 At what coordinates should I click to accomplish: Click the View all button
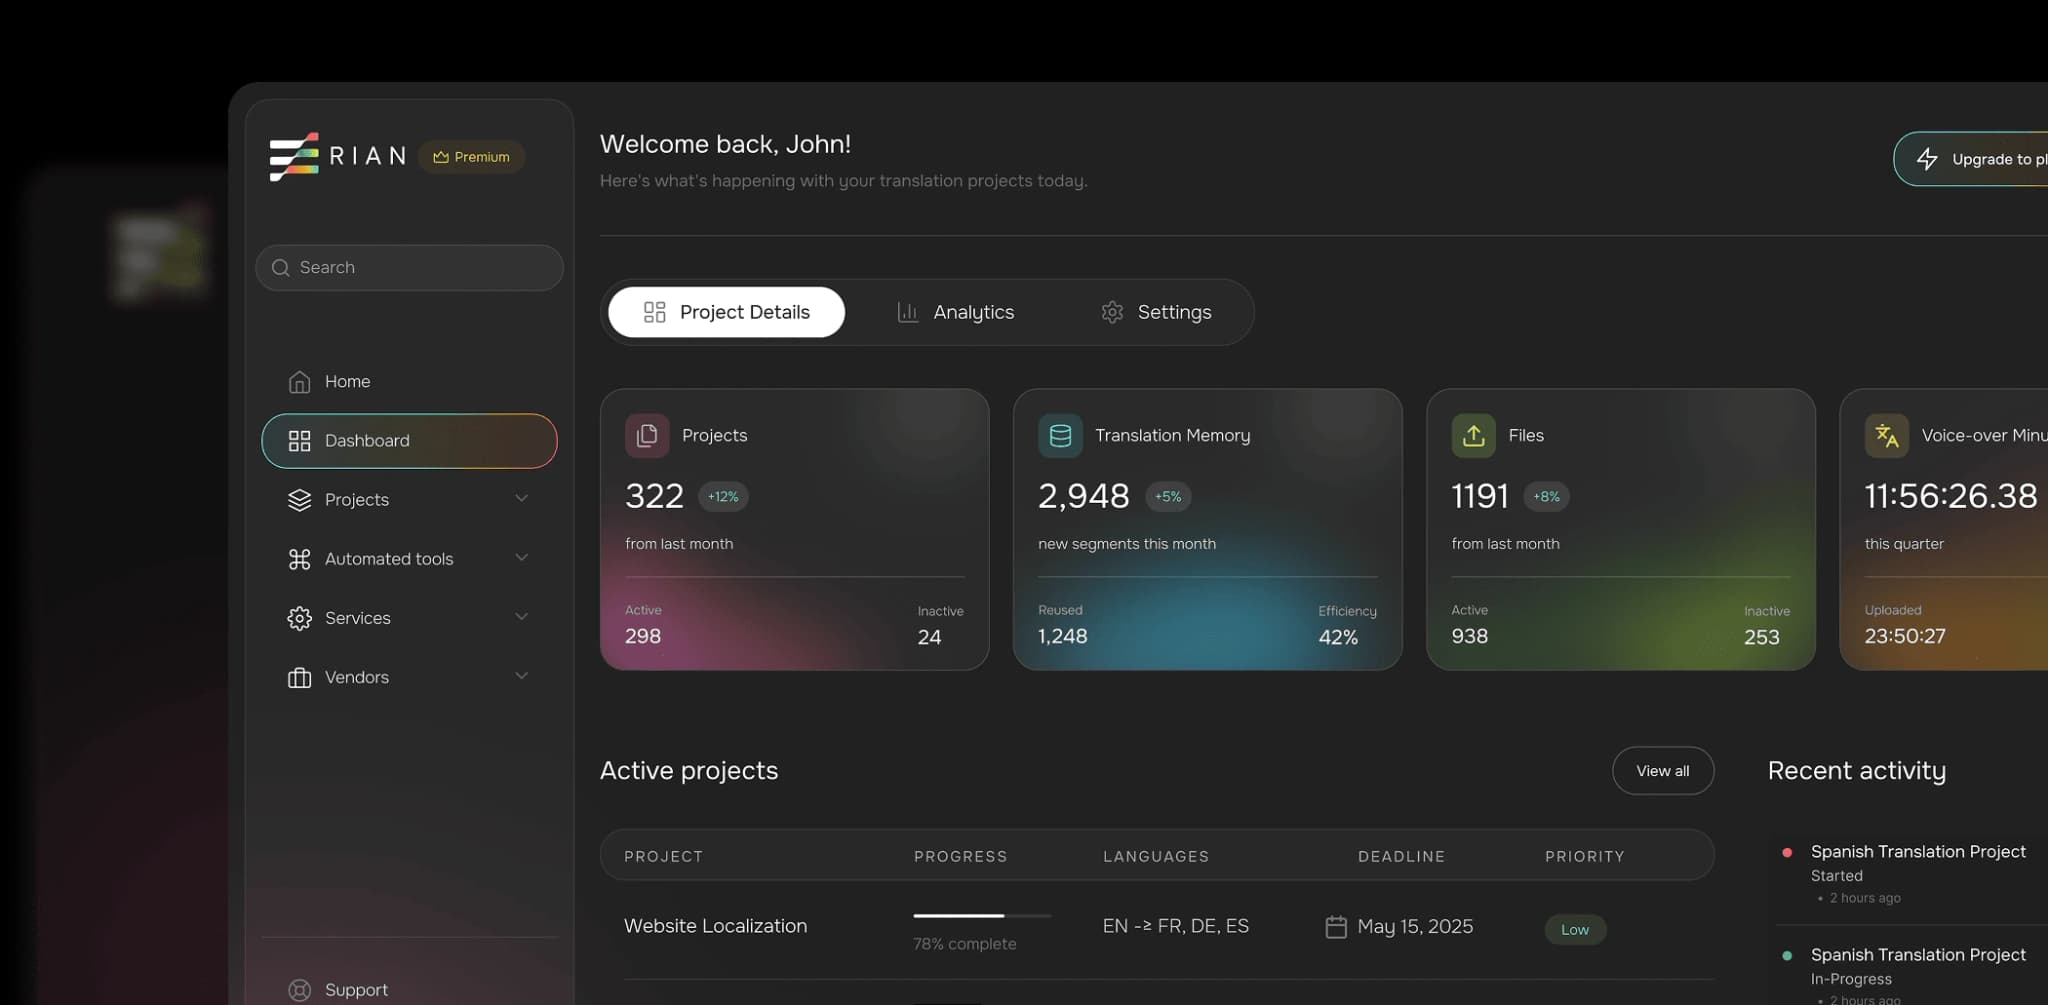click(x=1662, y=770)
